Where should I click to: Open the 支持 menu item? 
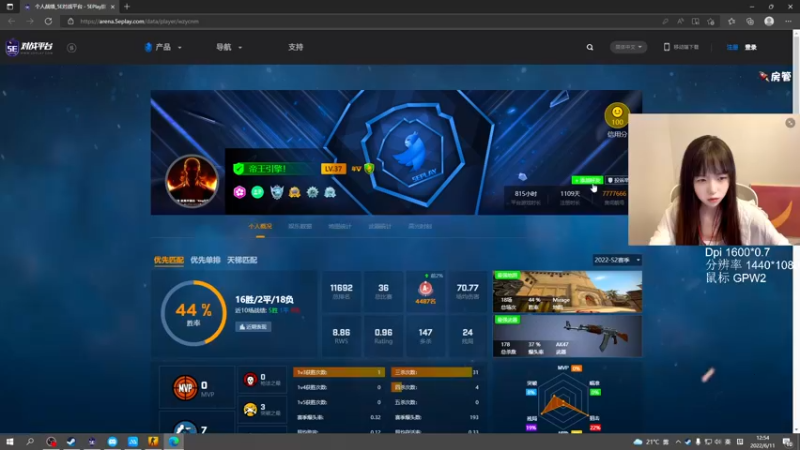click(x=295, y=47)
